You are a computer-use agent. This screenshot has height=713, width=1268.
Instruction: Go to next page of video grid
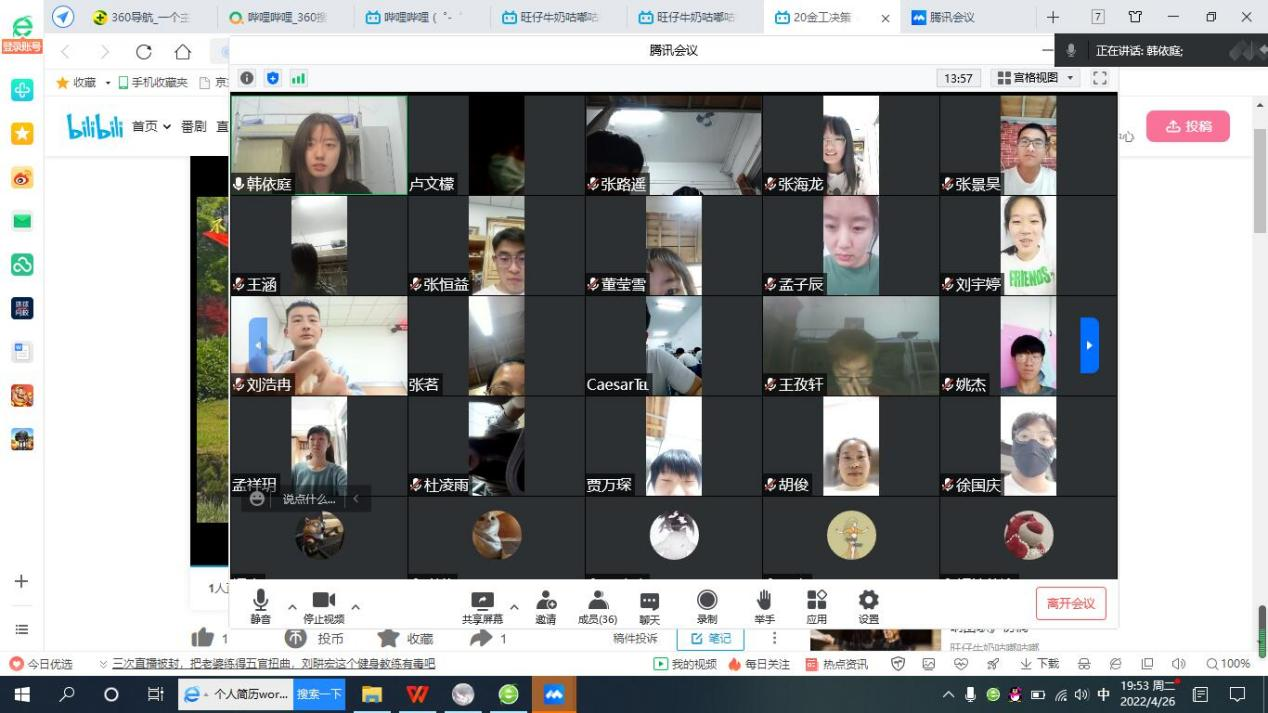pyautogui.click(x=1089, y=345)
